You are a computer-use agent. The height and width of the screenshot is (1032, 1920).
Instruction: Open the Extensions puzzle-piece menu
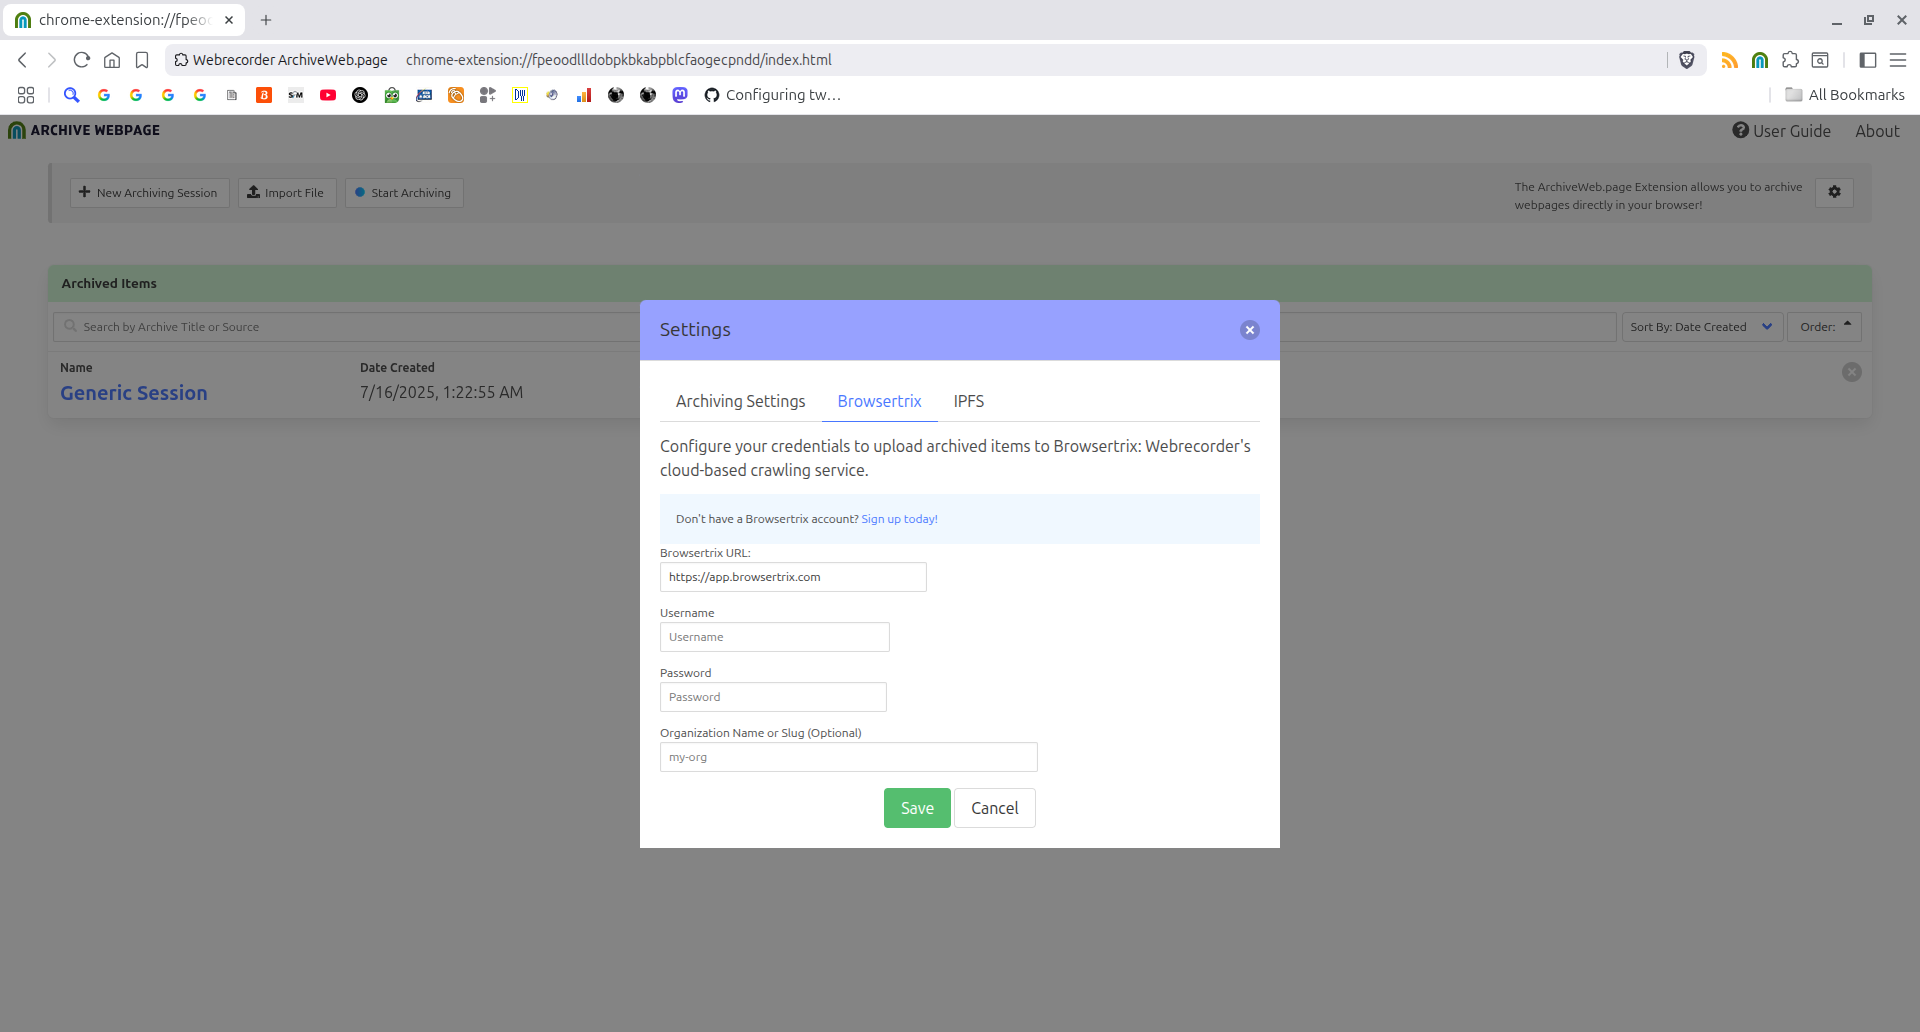pos(1790,60)
